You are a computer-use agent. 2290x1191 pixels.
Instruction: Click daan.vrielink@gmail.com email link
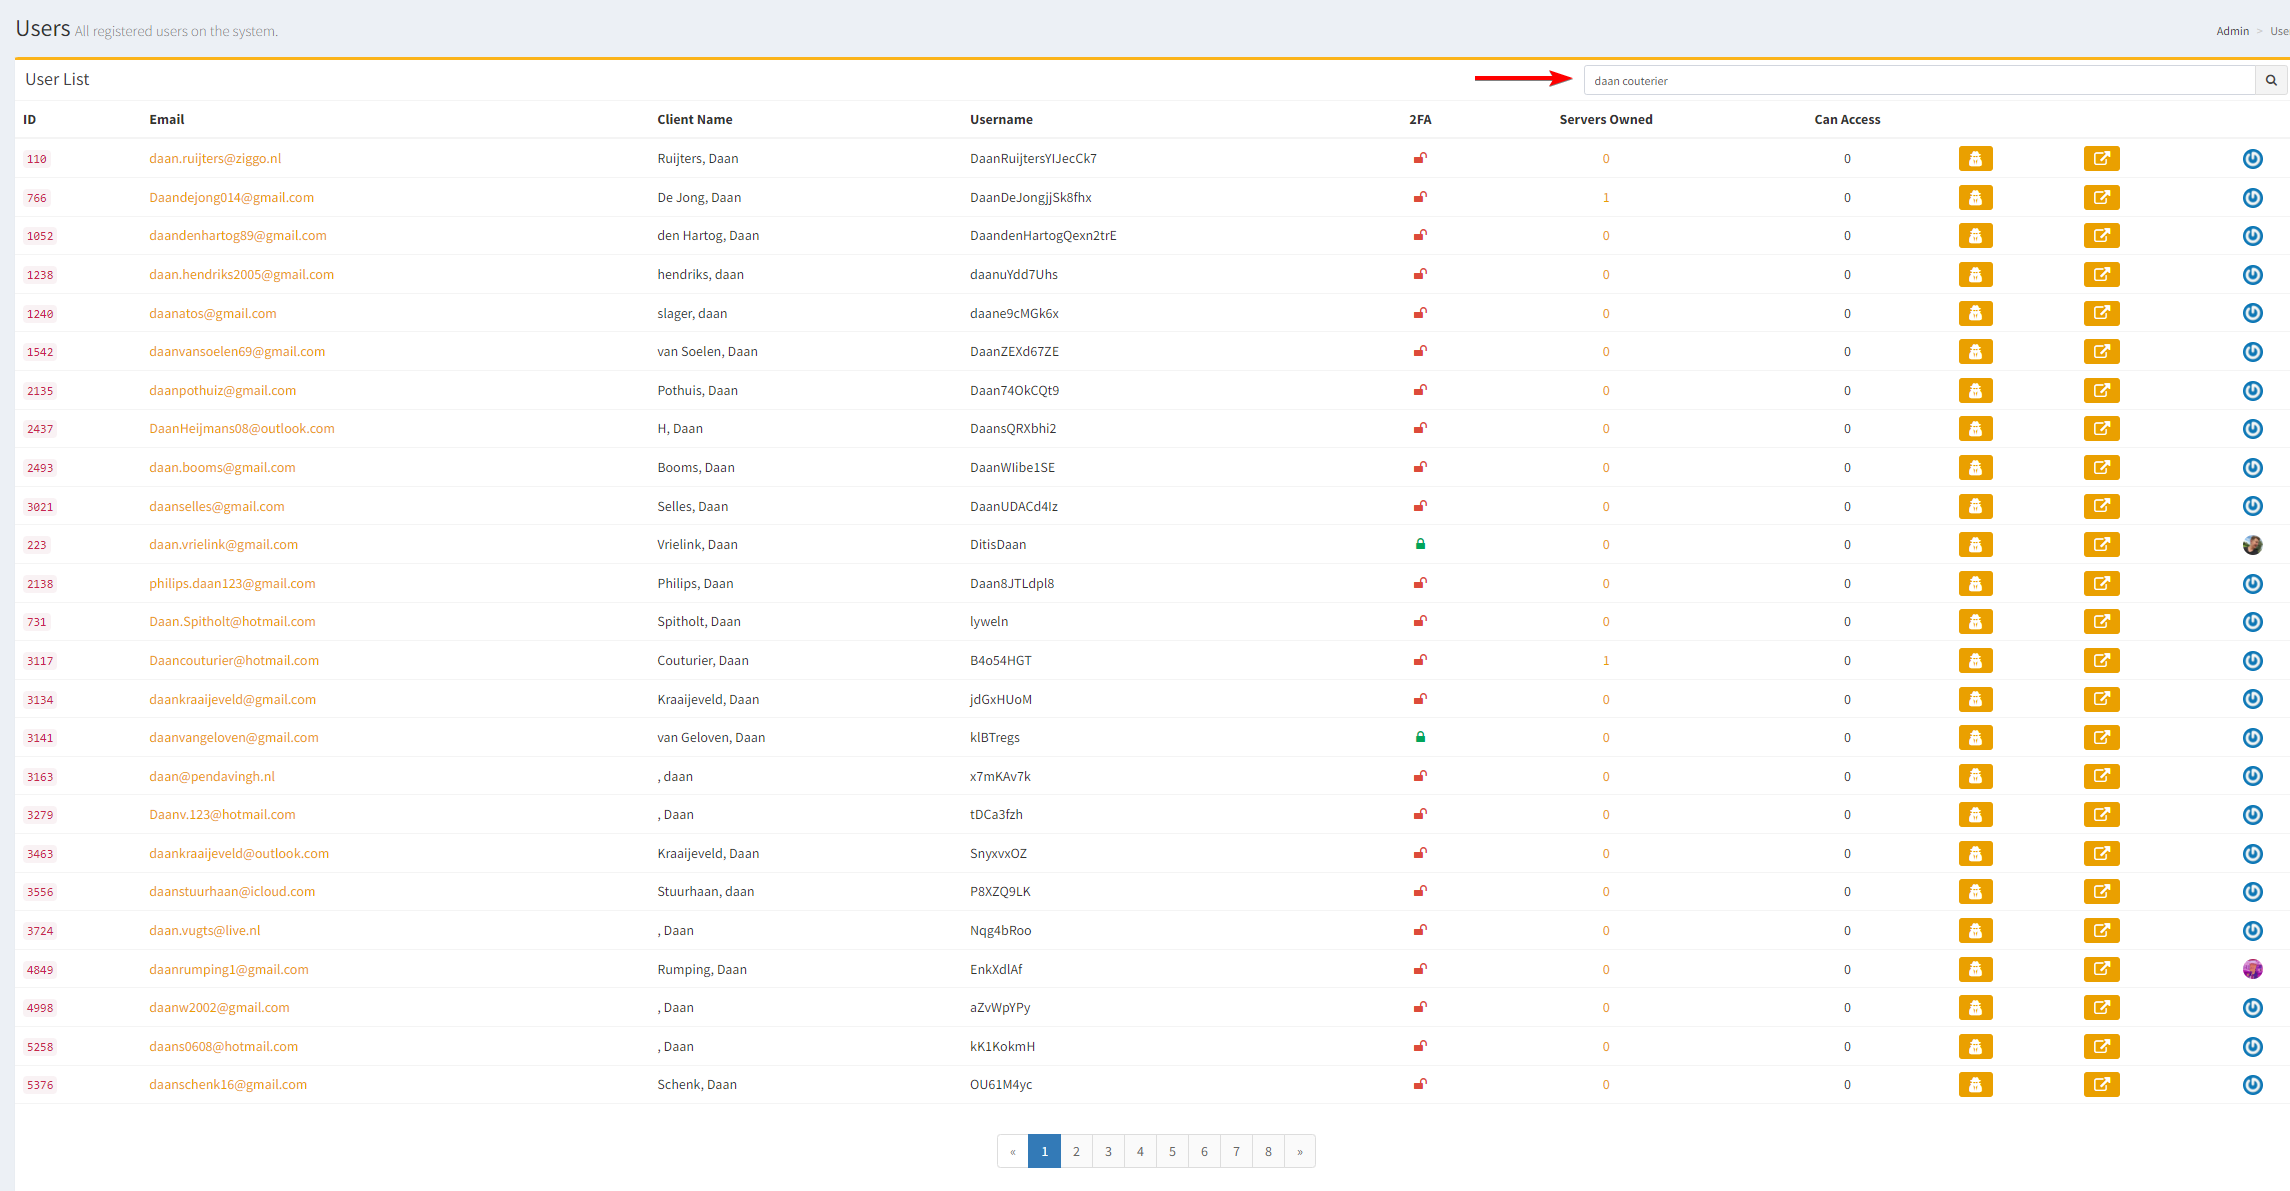tap(223, 545)
